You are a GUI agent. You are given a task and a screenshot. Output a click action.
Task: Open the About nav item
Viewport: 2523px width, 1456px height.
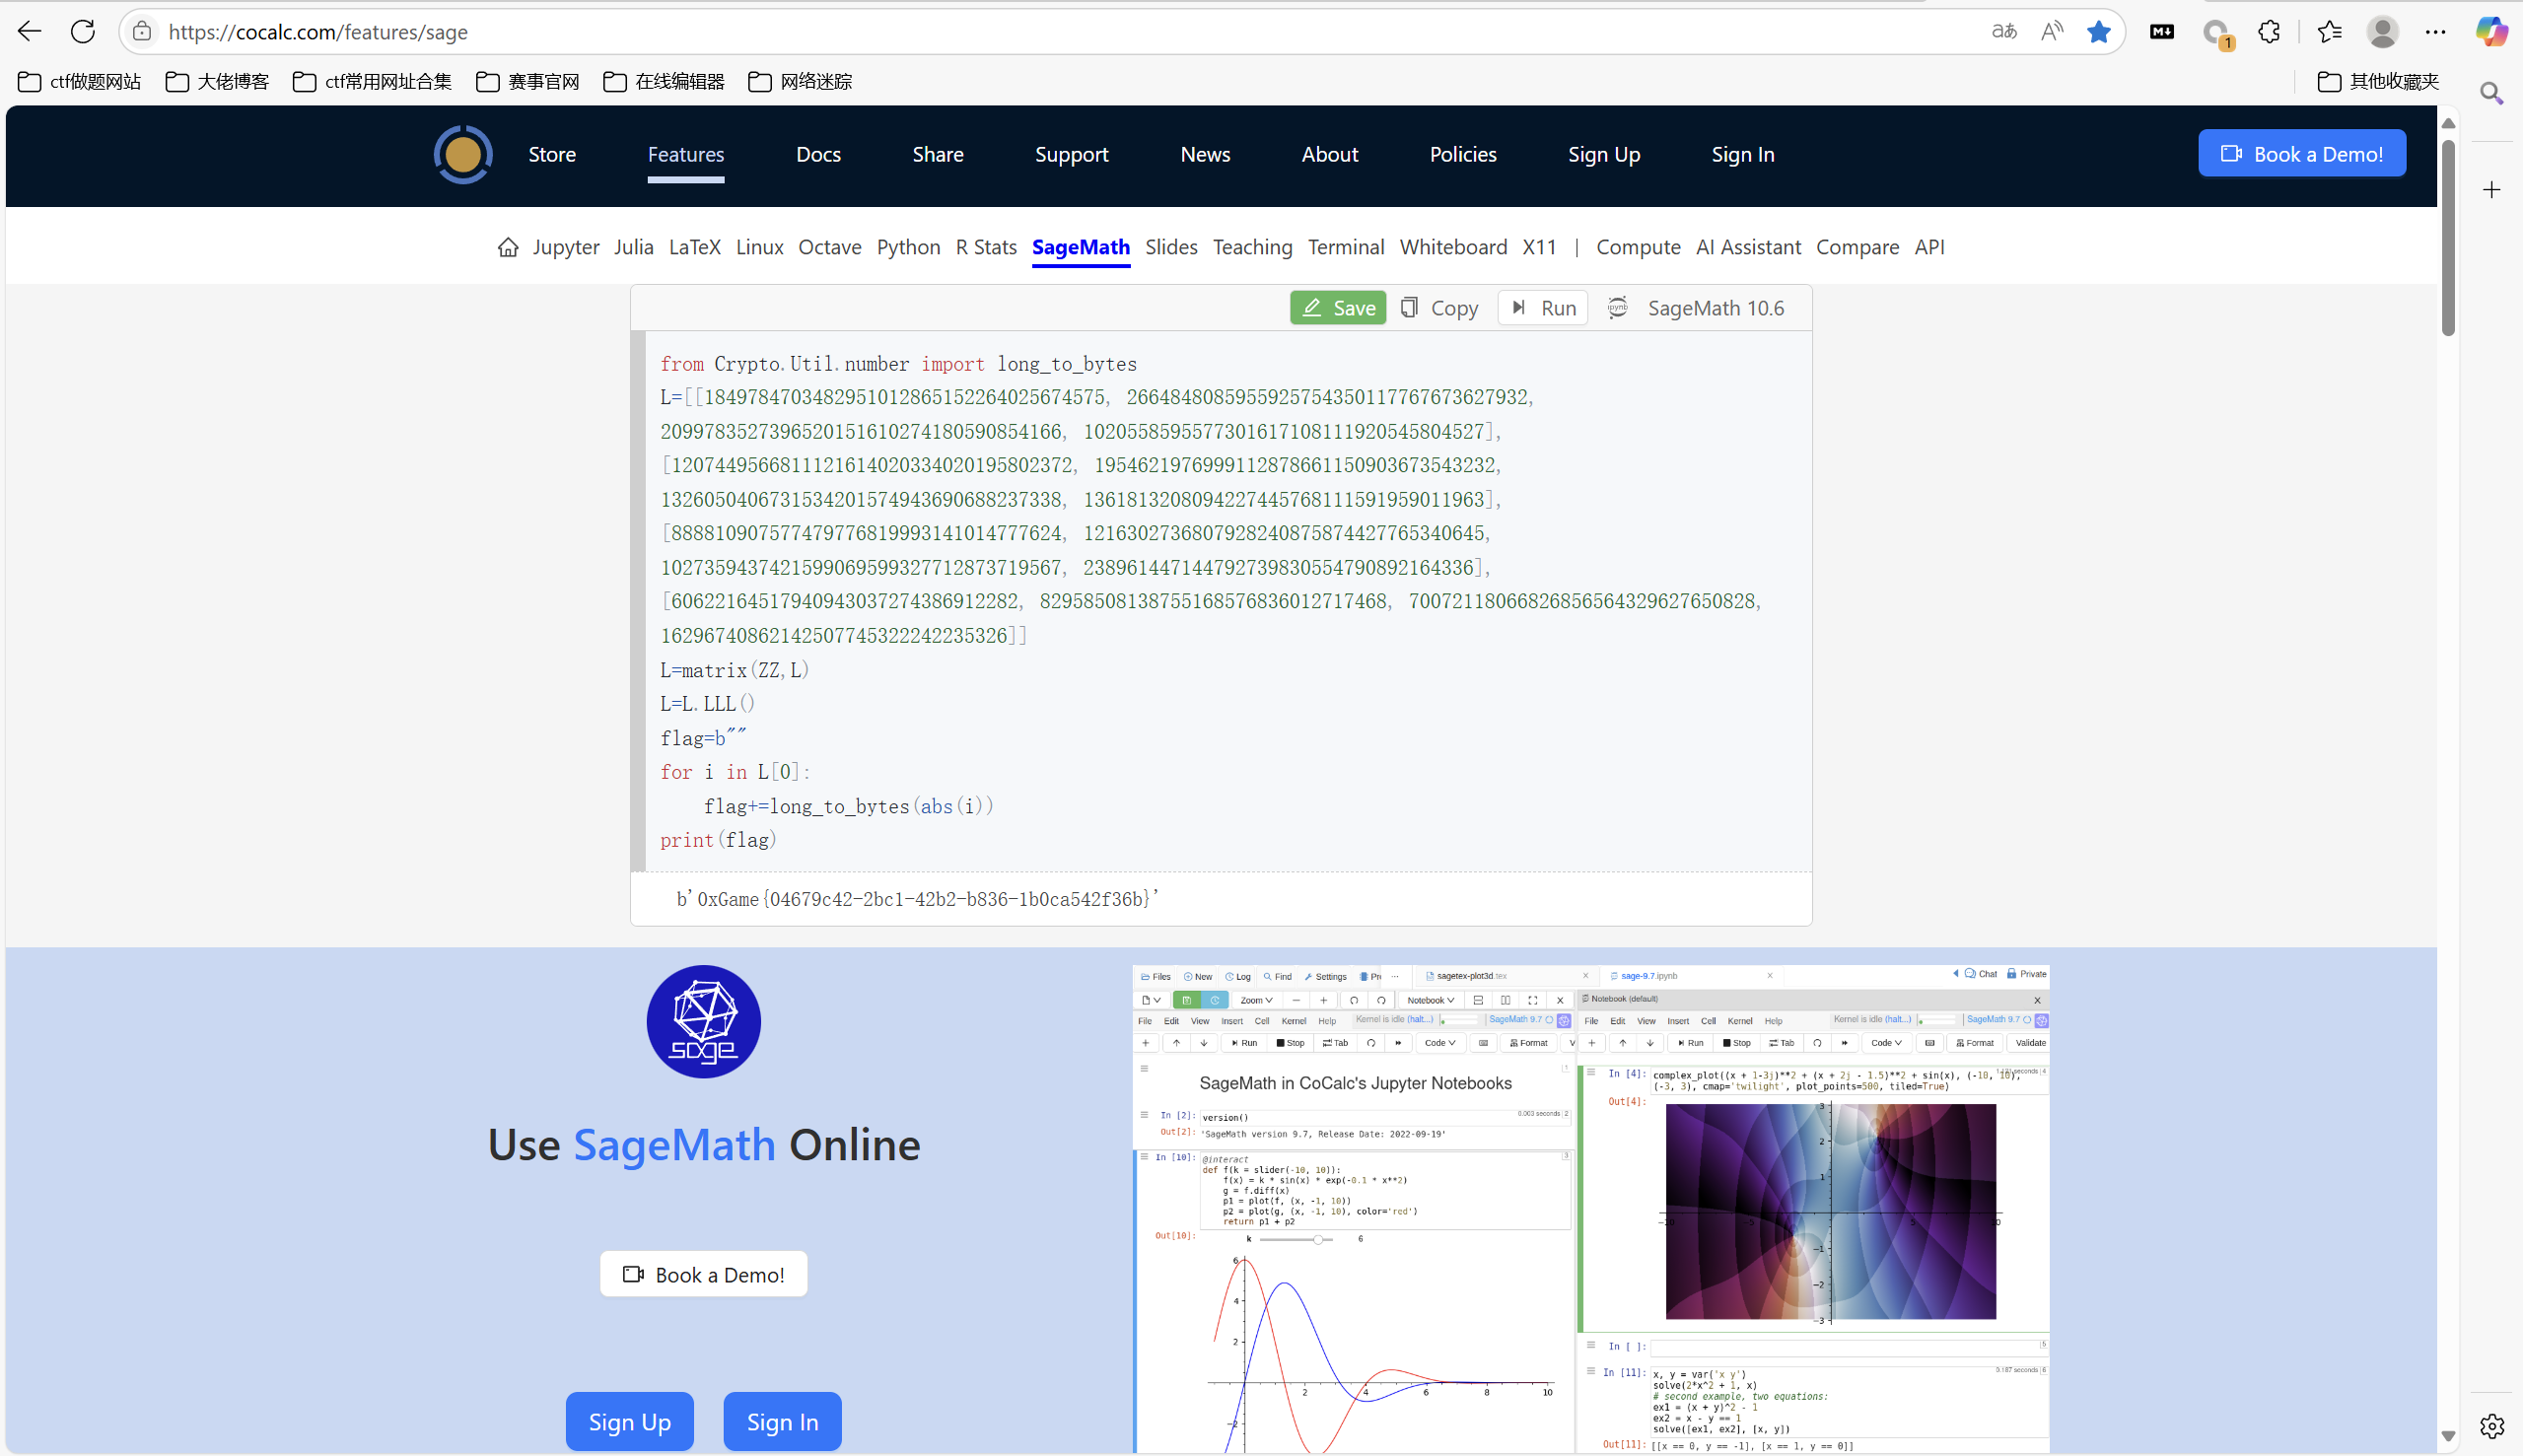point(1330,154)
